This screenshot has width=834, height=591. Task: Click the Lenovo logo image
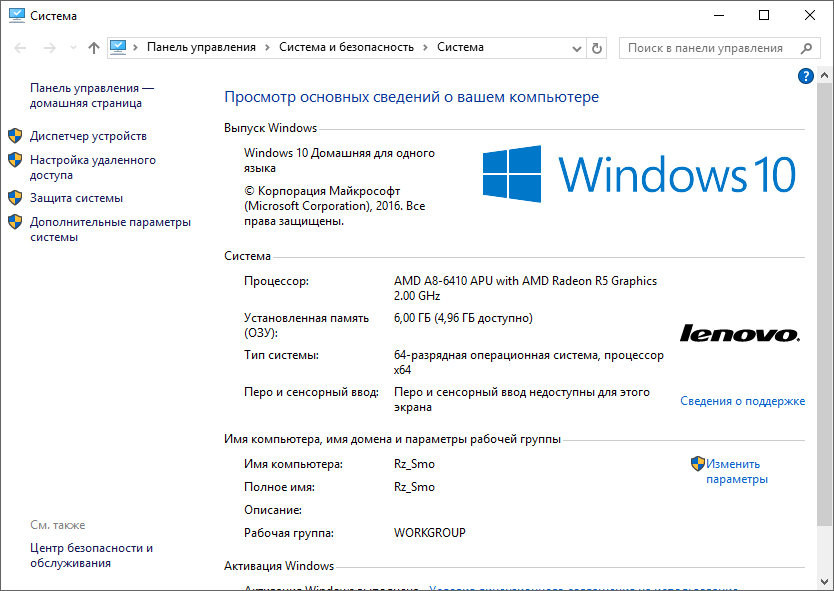pyautogui.click(x=740, y=333)
